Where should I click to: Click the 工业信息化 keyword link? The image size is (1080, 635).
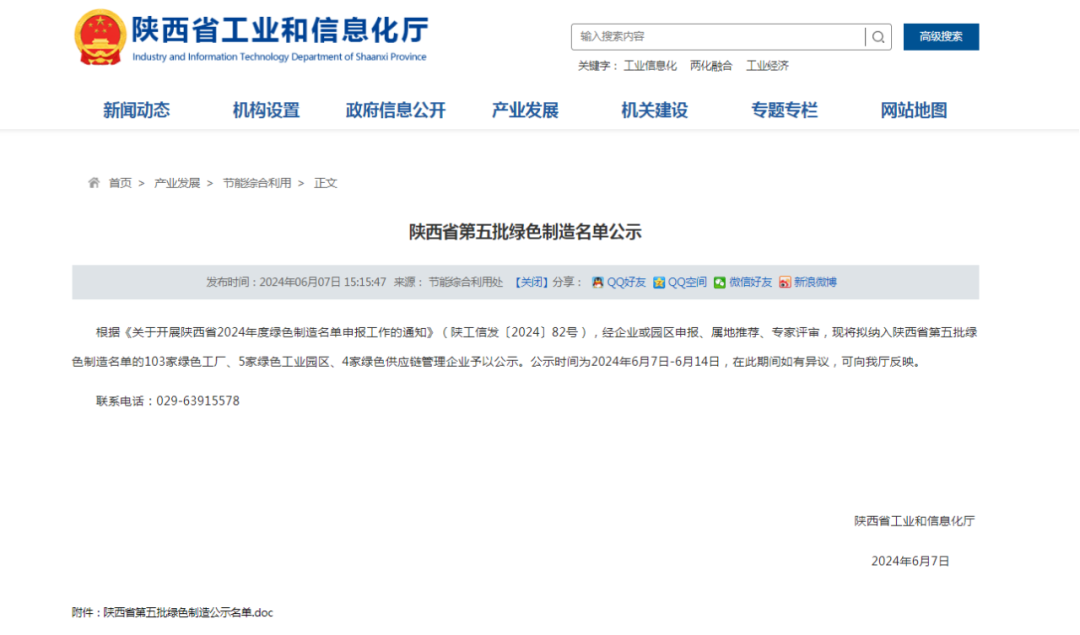(x=649, y=65)
